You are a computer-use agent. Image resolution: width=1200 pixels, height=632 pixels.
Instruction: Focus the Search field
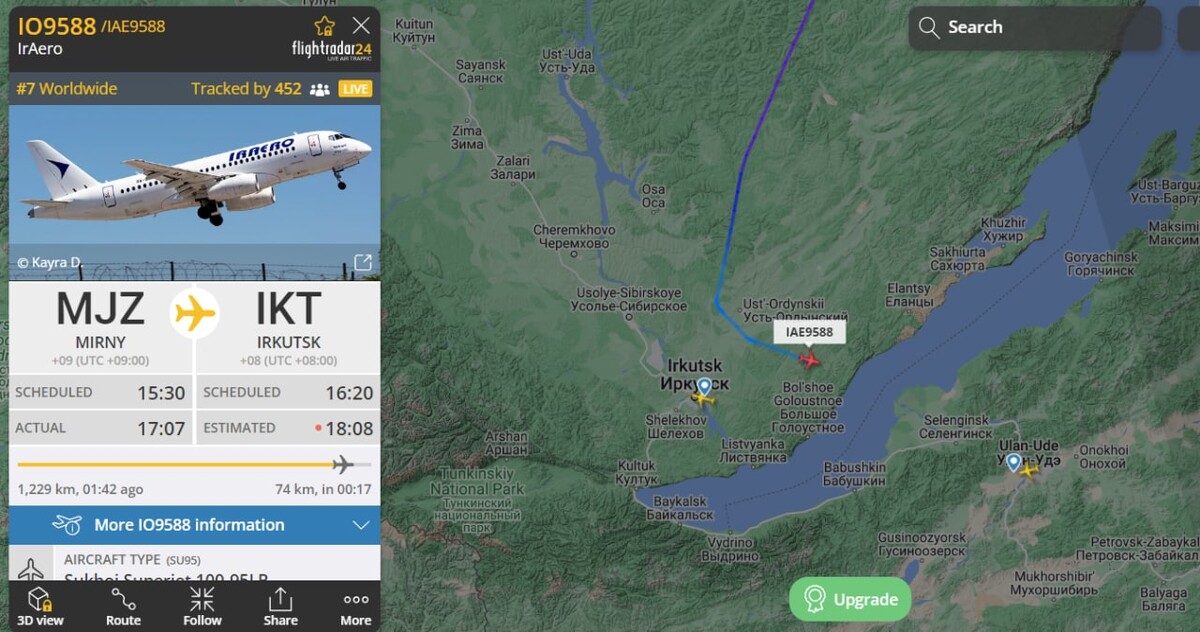[x=1035, y=28]
